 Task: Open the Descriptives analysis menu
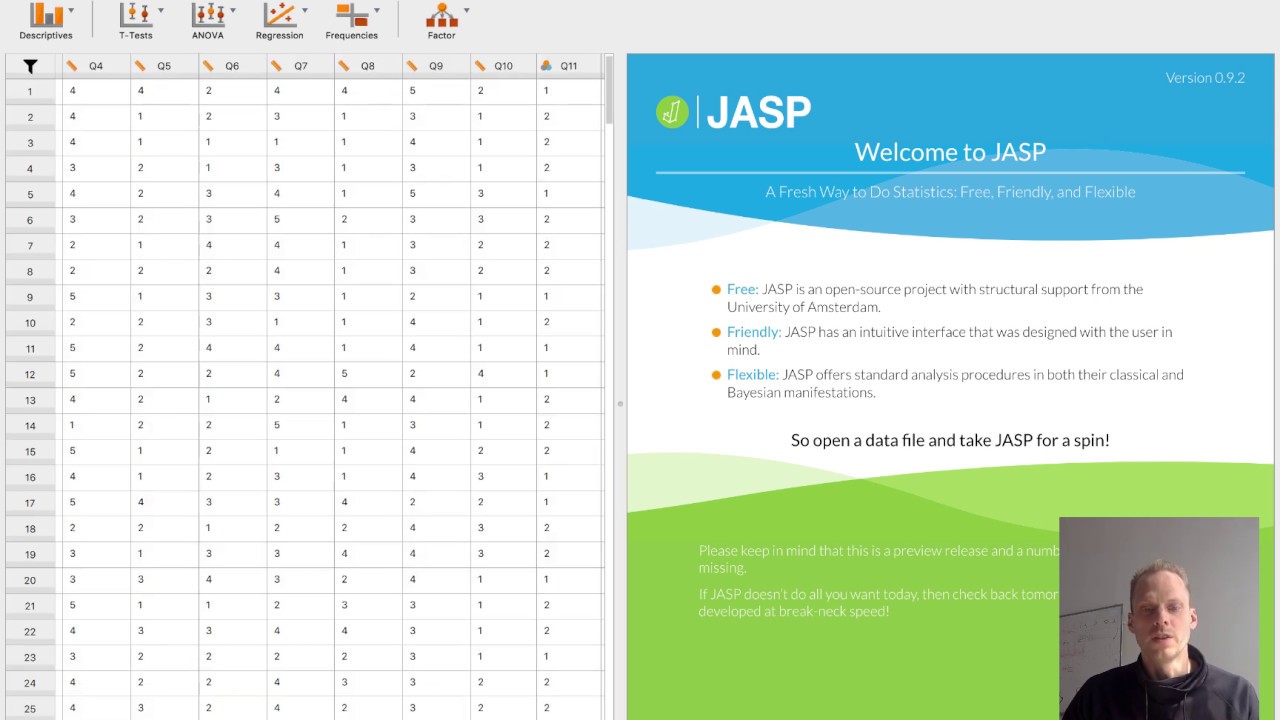tap(46, 21)
